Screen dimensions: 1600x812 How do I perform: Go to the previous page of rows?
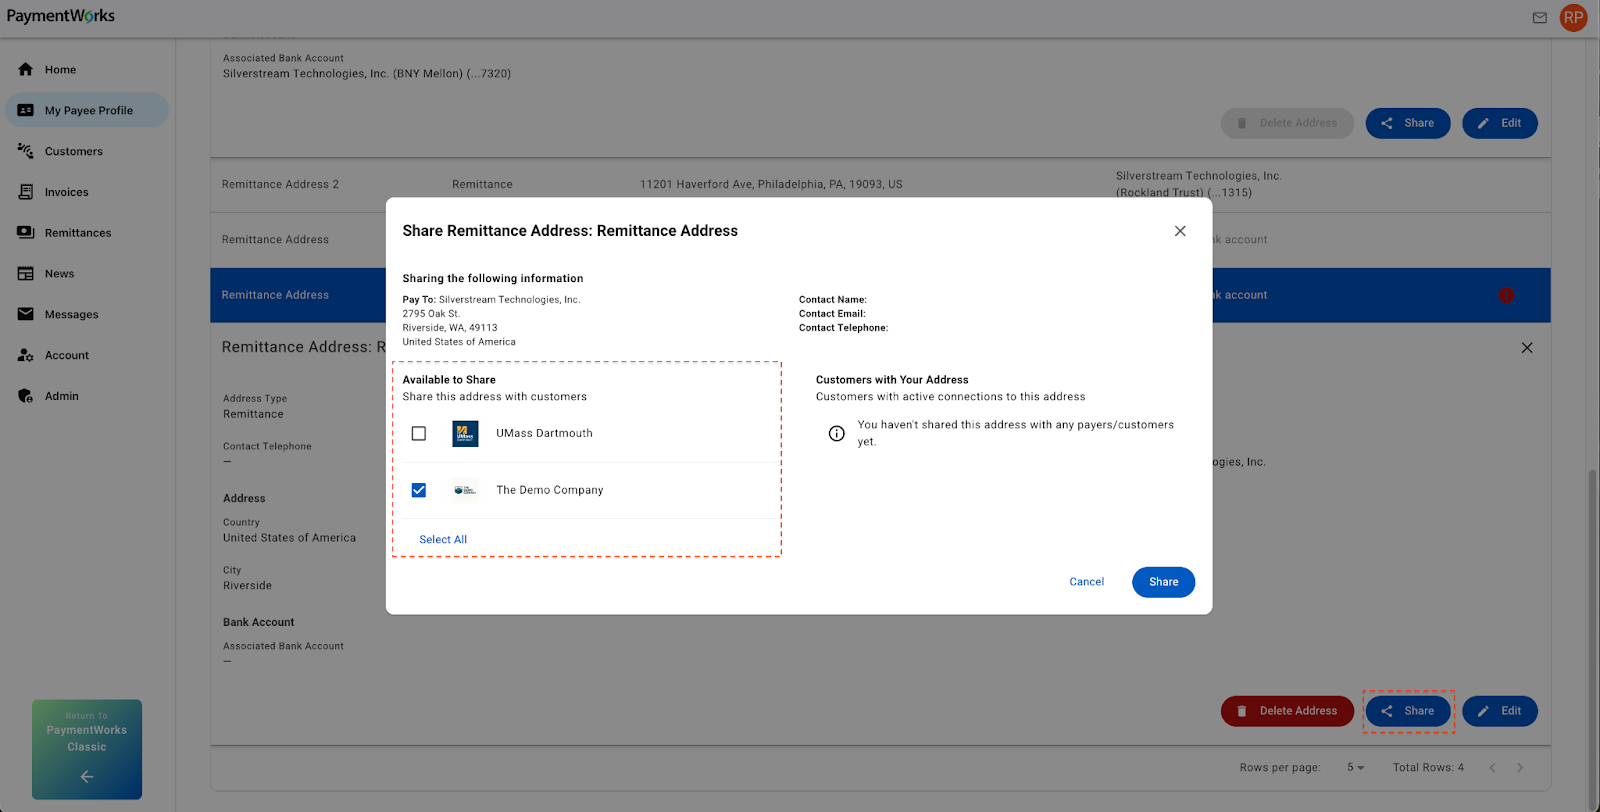coord(1492,768)
